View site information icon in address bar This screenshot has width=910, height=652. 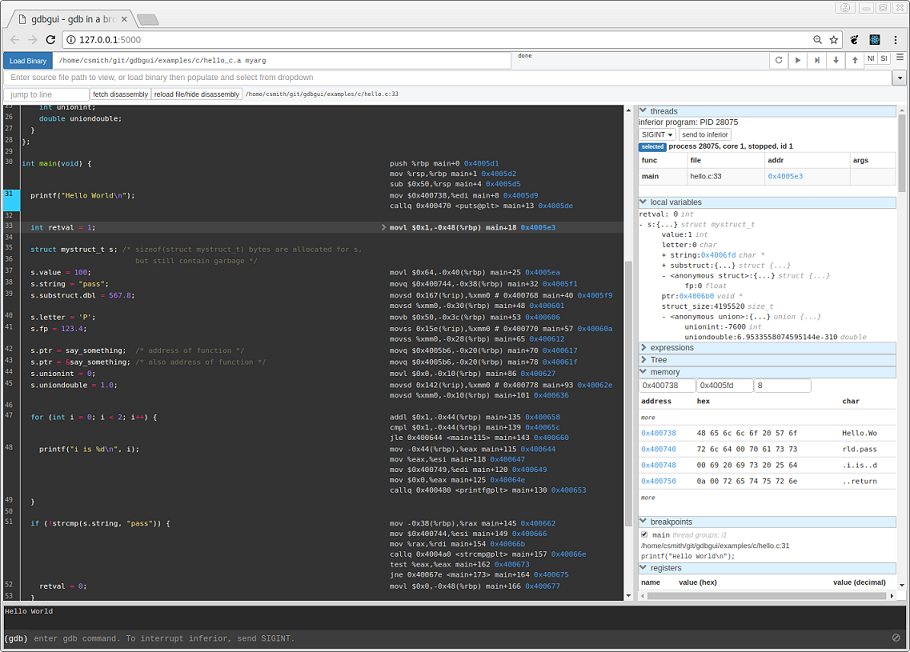(x=71, y=39)
